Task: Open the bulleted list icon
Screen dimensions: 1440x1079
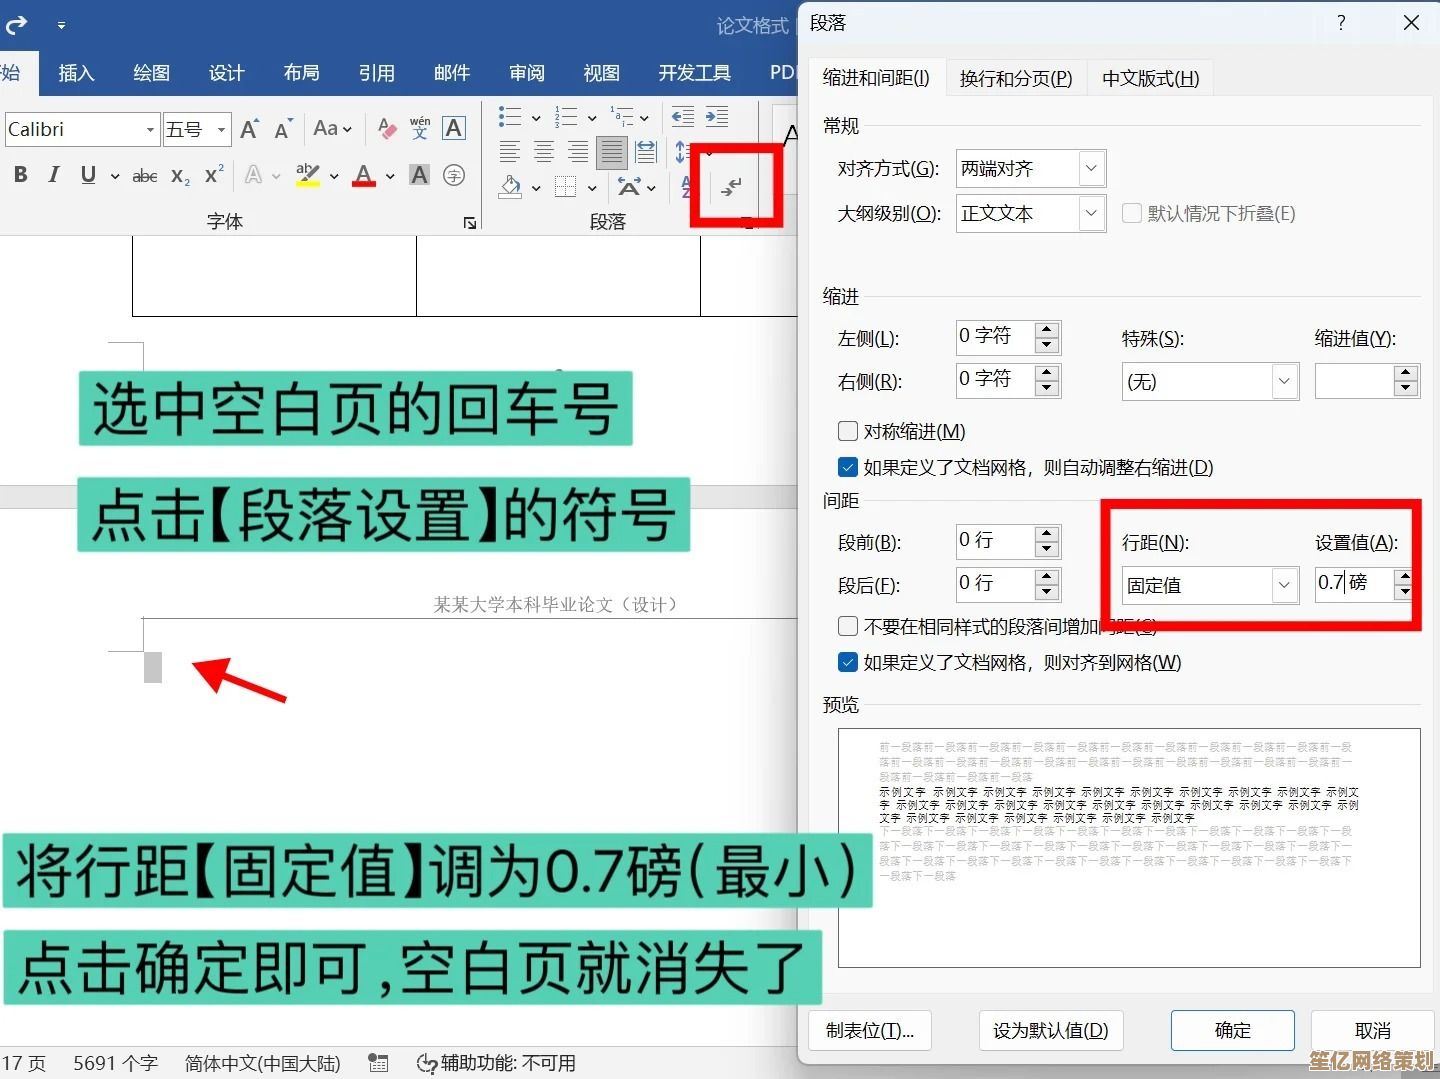Action: [x=510, y=117]
